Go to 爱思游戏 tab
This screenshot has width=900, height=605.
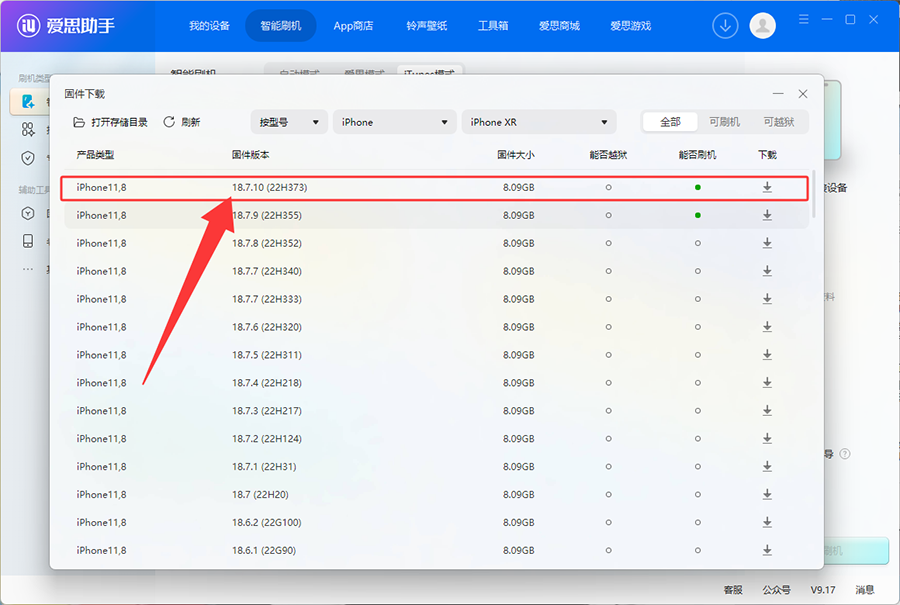pos(630,26)
